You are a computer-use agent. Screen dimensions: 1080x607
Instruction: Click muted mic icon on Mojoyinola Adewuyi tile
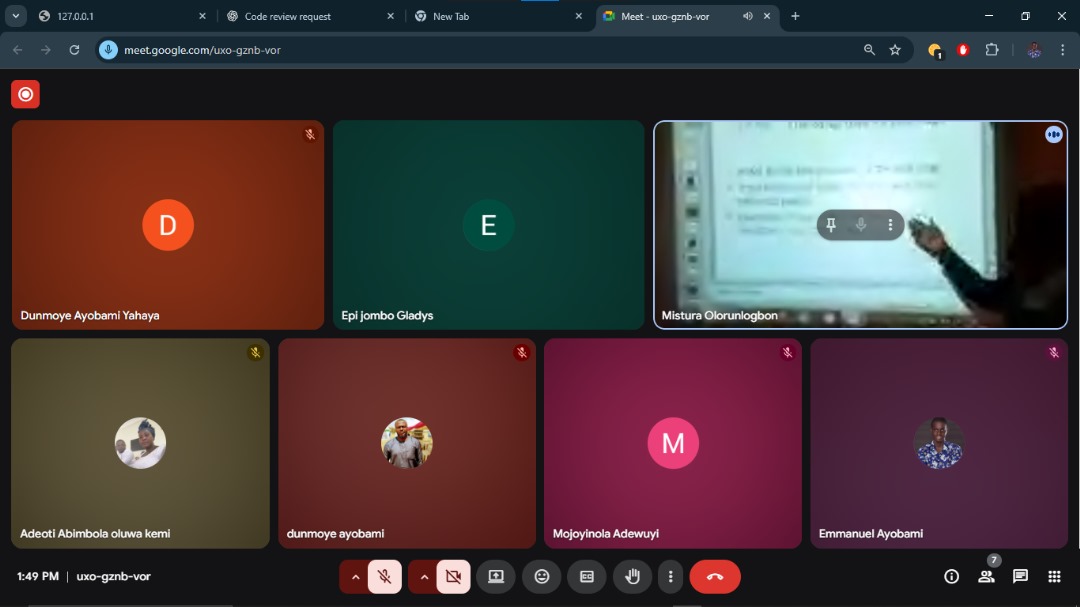tap(787, 353)
